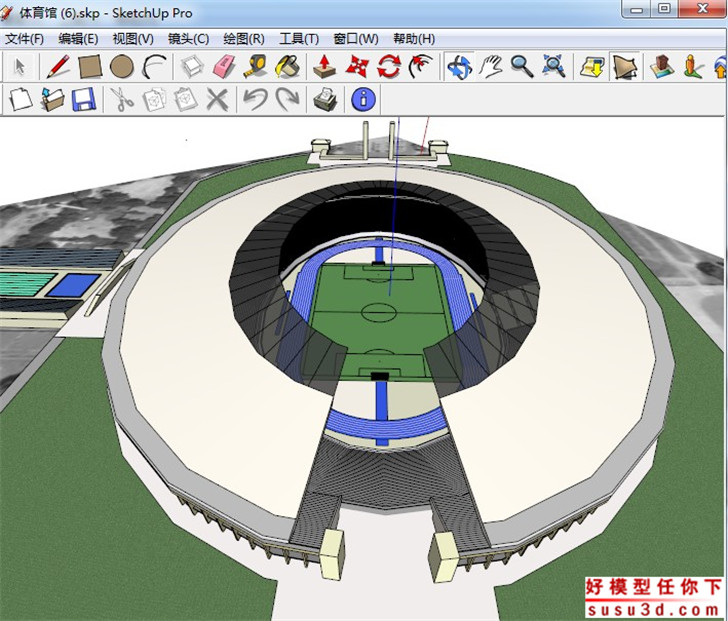The width and height of the screenshot is (728, 621).
Task: Create a new file with New icon
Action: point(21,99)
